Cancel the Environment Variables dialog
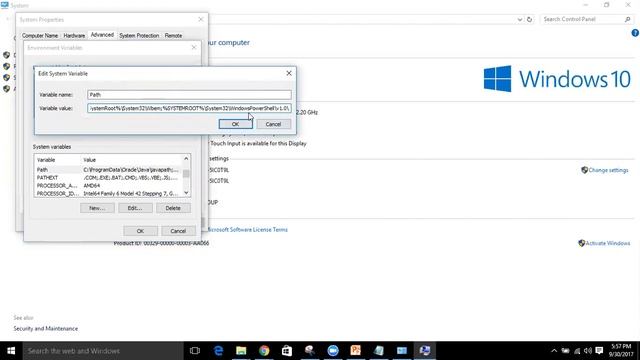This screenshot has width=640, height=360. click(178, 231)
